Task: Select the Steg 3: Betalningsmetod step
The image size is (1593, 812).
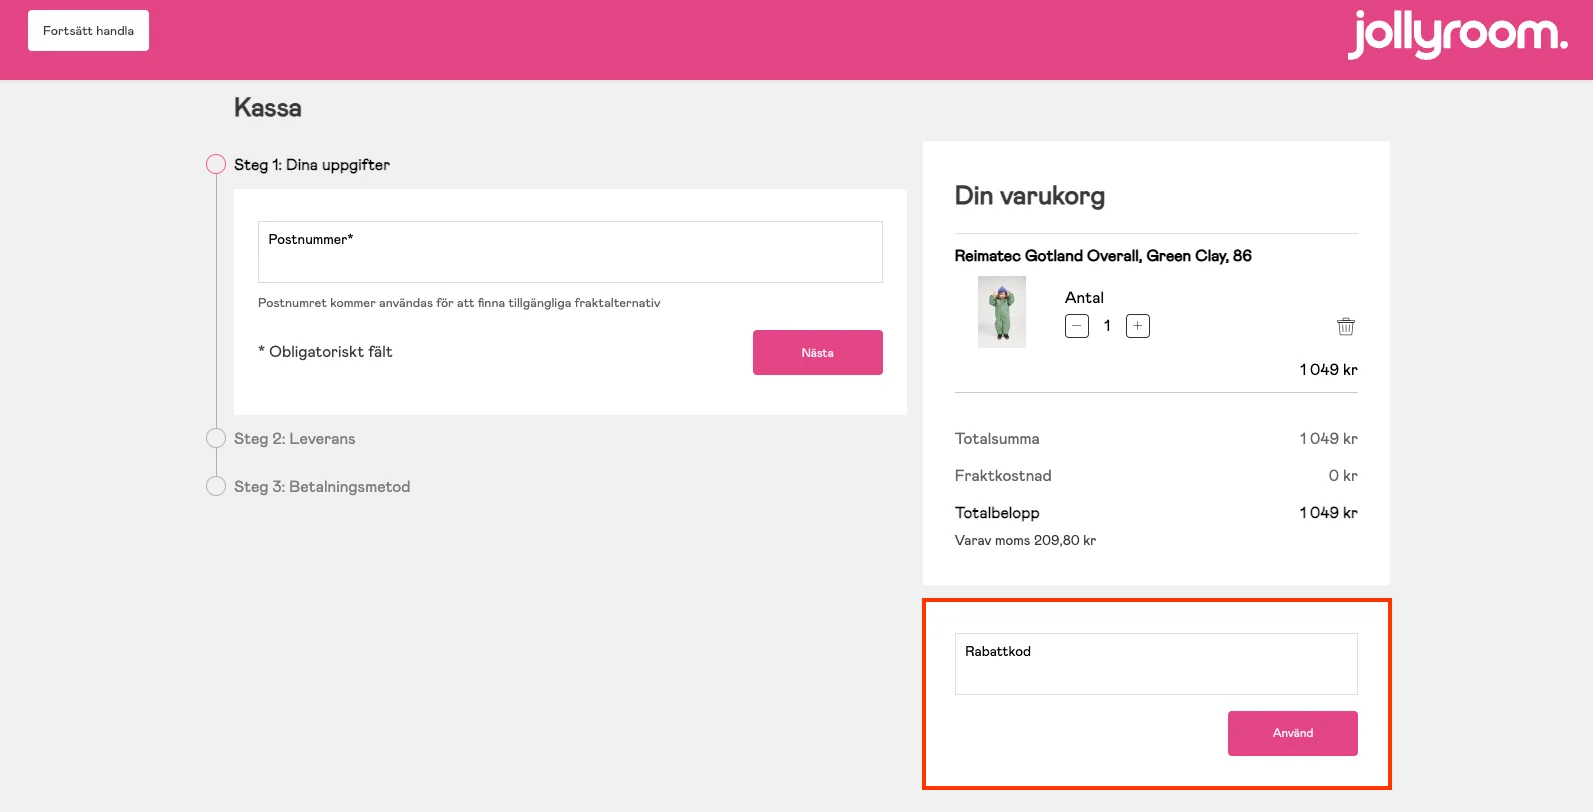Action: pos(322,487)
